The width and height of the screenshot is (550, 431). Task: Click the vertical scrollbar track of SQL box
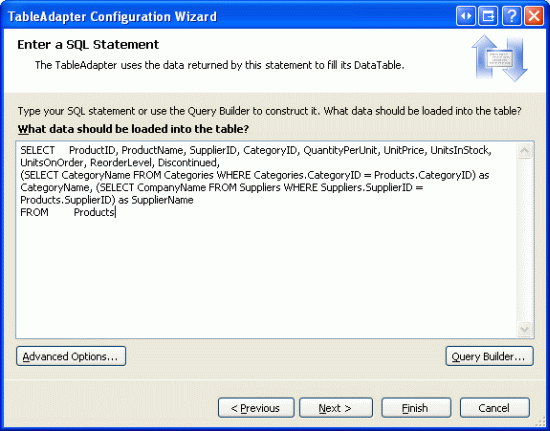coord(525,240)
